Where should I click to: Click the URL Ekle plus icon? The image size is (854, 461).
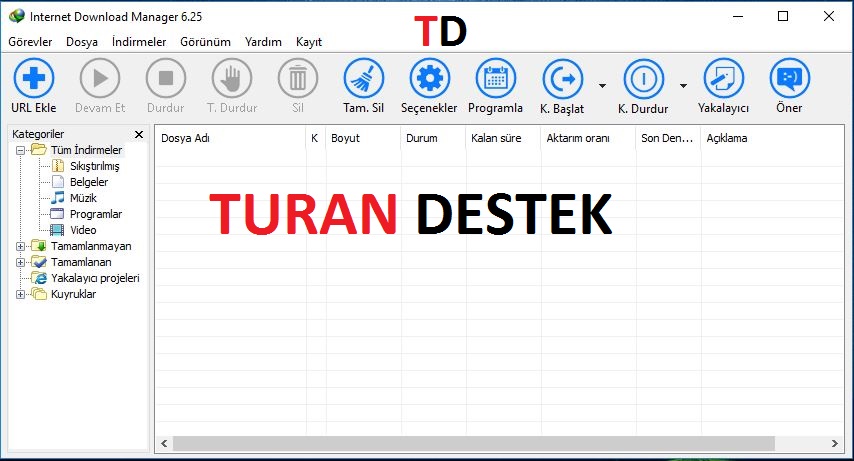coord(34,78)
